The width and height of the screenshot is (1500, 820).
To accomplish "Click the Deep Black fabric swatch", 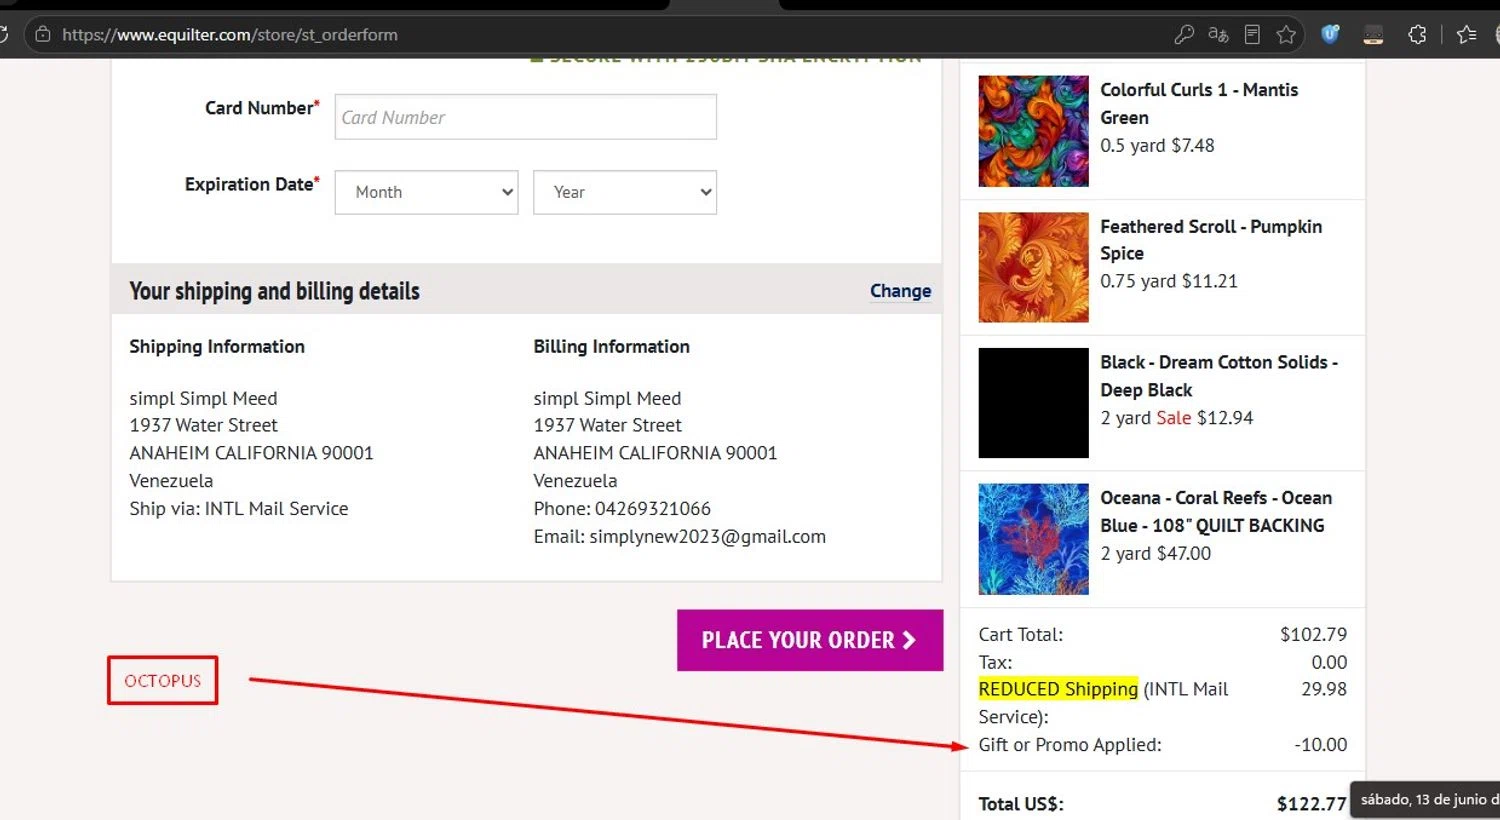I will (1033, 403).
